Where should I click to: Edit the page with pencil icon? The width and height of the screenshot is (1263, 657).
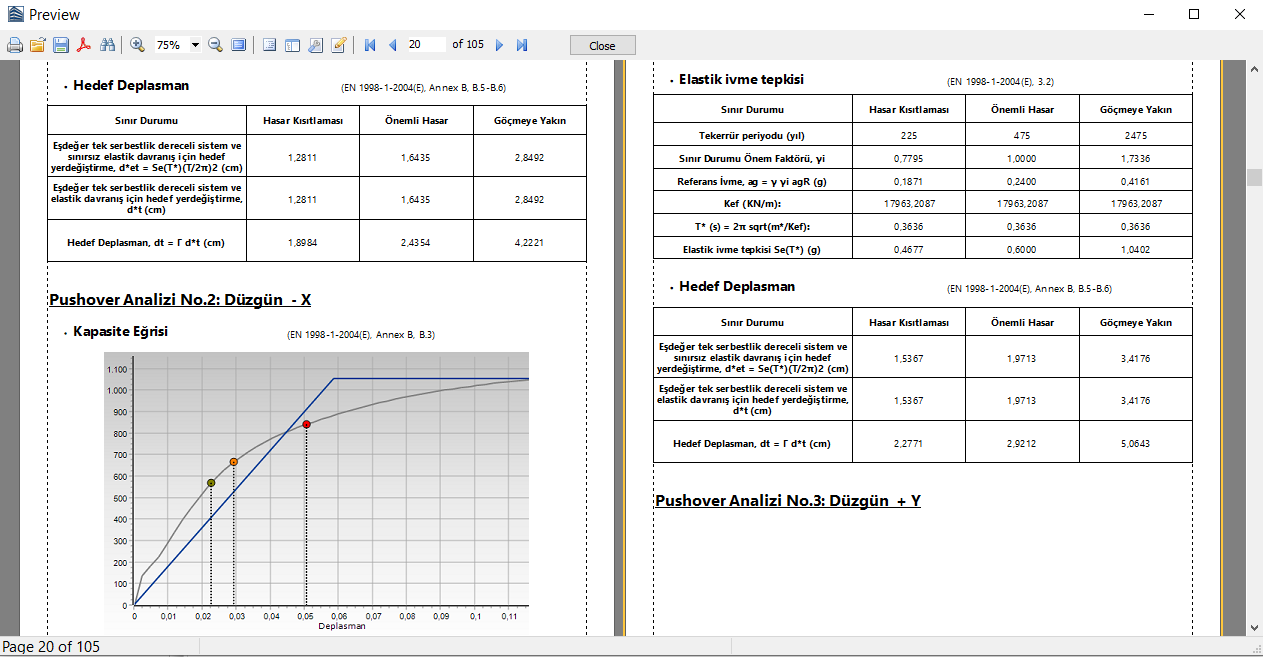[x=339, y=45]
